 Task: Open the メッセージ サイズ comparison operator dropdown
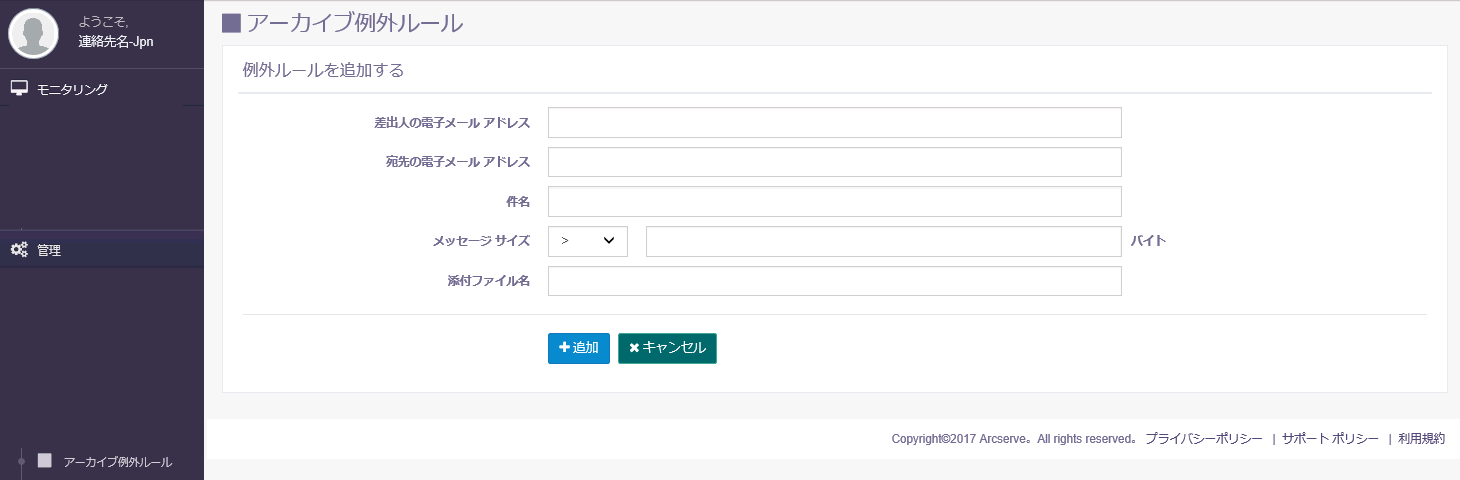[588, 241]
